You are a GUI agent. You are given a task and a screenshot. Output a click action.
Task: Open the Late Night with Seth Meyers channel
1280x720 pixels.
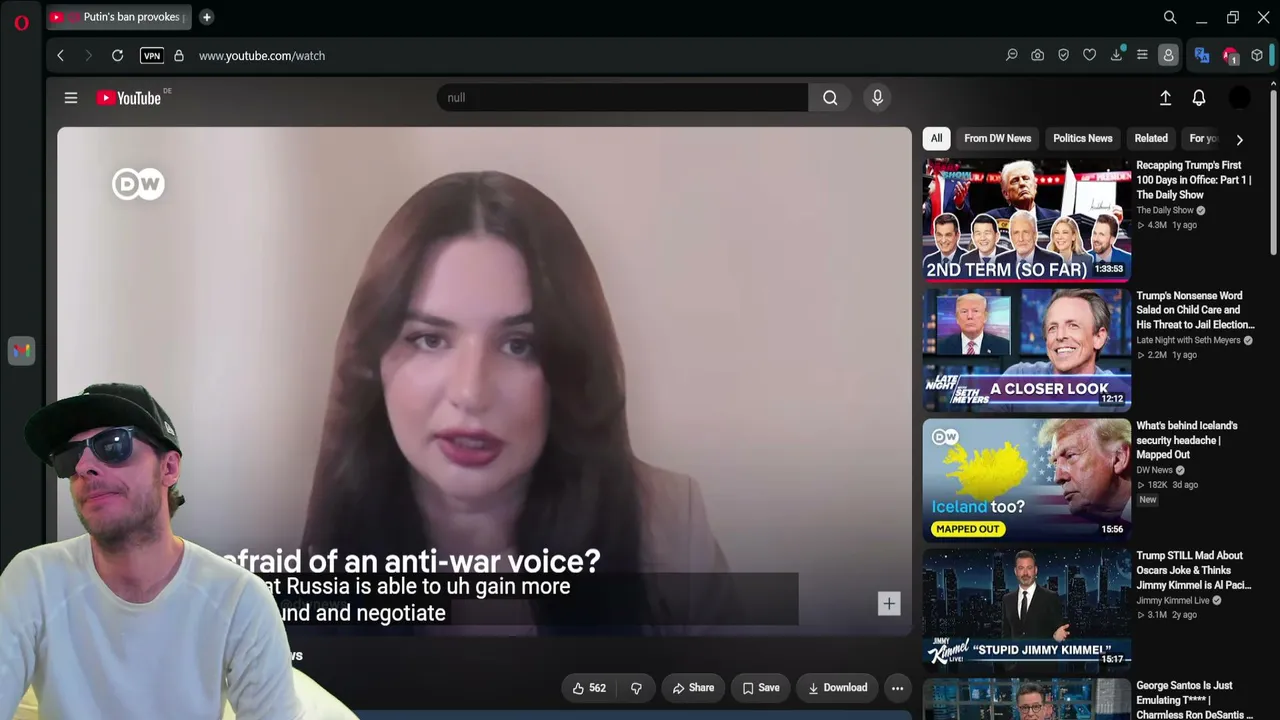(x=1188, y=341)
